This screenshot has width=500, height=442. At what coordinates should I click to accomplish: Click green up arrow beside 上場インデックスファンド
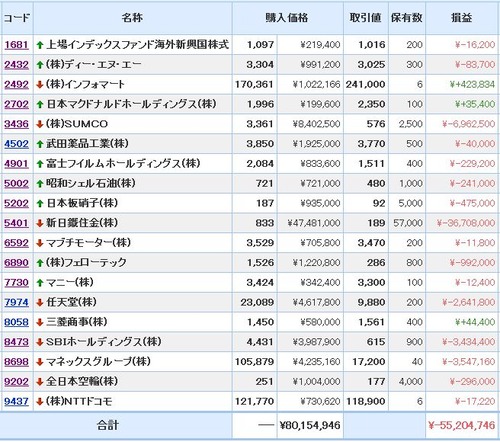tap(40, 45)
